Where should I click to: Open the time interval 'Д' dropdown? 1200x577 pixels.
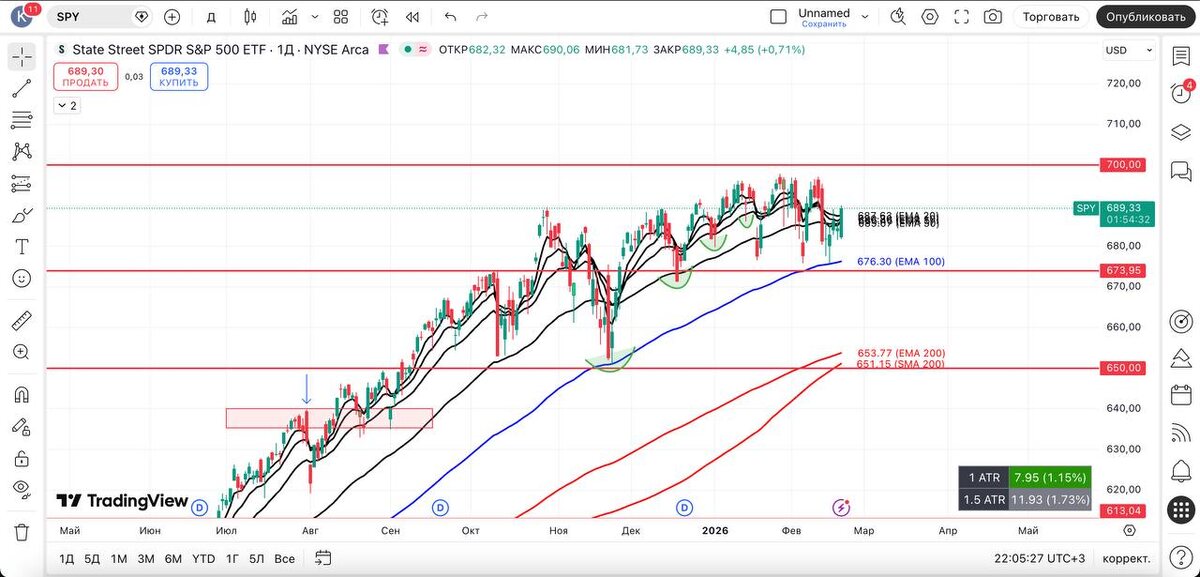point(211,17)
